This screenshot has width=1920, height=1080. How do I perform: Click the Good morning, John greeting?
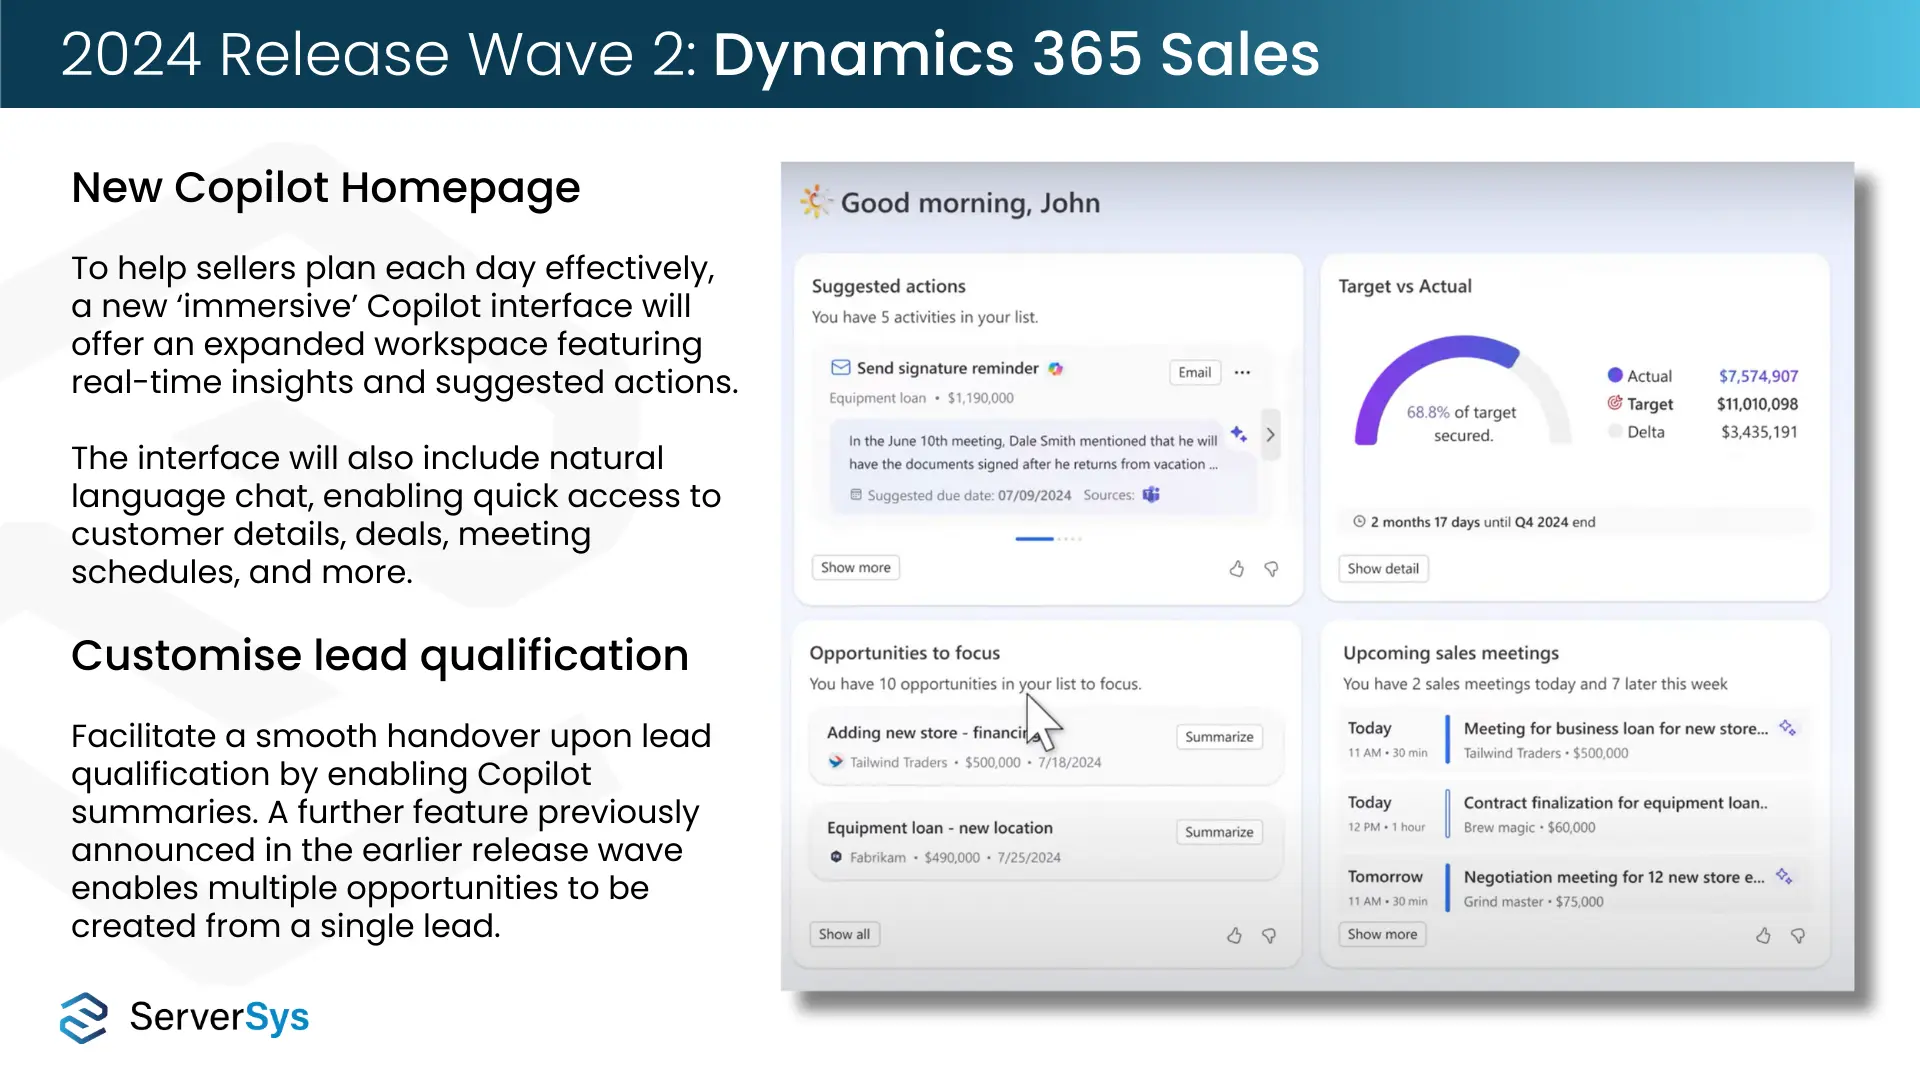(970, 203)
